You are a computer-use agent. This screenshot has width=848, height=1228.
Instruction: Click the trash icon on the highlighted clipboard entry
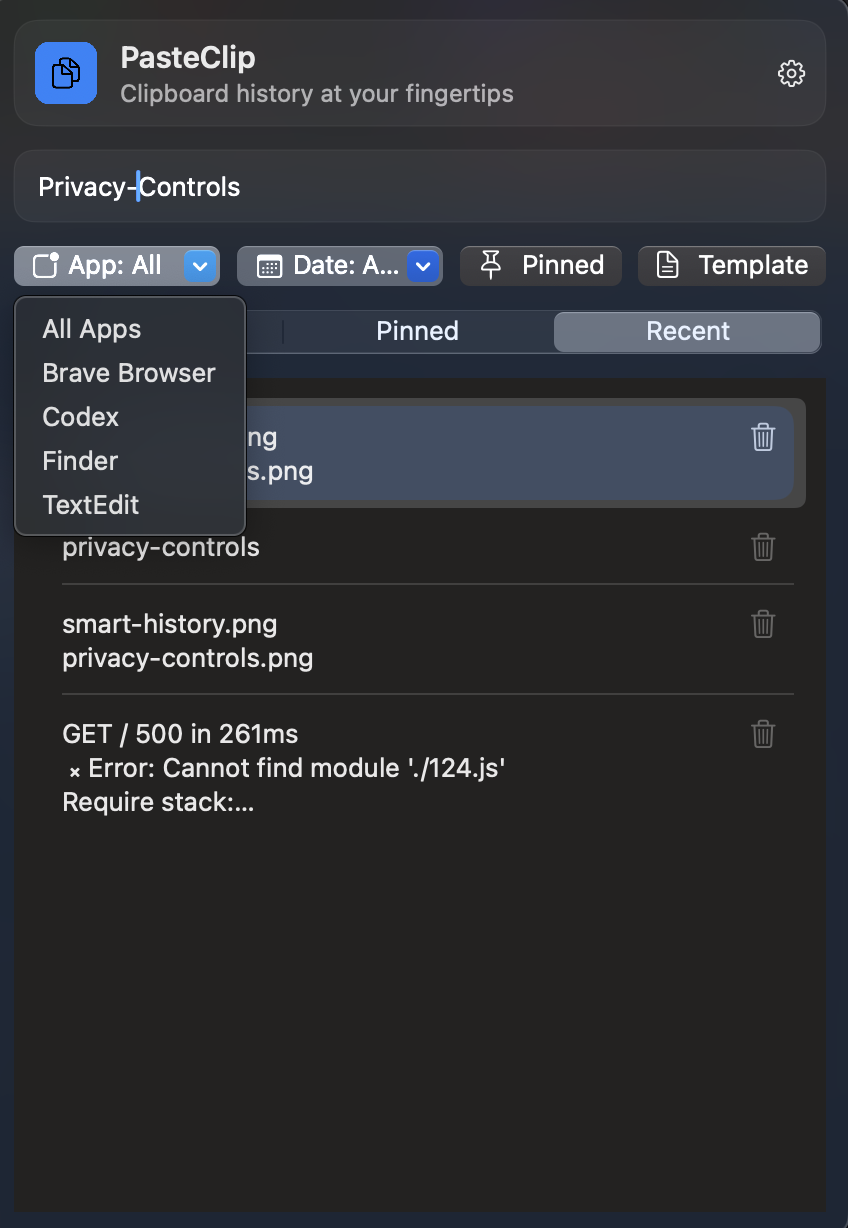763,437
